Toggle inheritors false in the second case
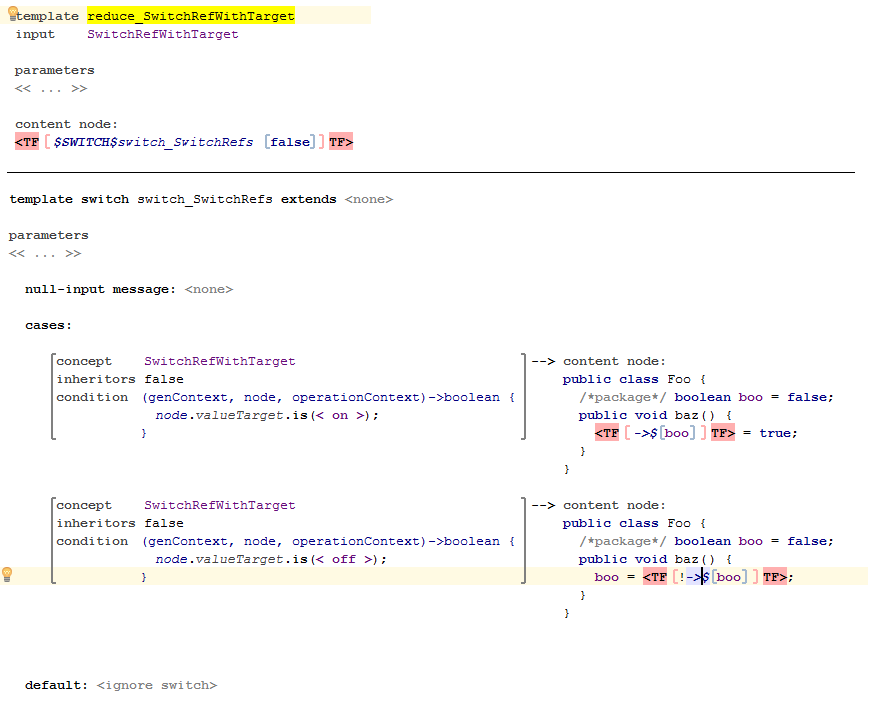Viewport: 869px width, 705px height. pyautogui.click(x=163, y=523)
